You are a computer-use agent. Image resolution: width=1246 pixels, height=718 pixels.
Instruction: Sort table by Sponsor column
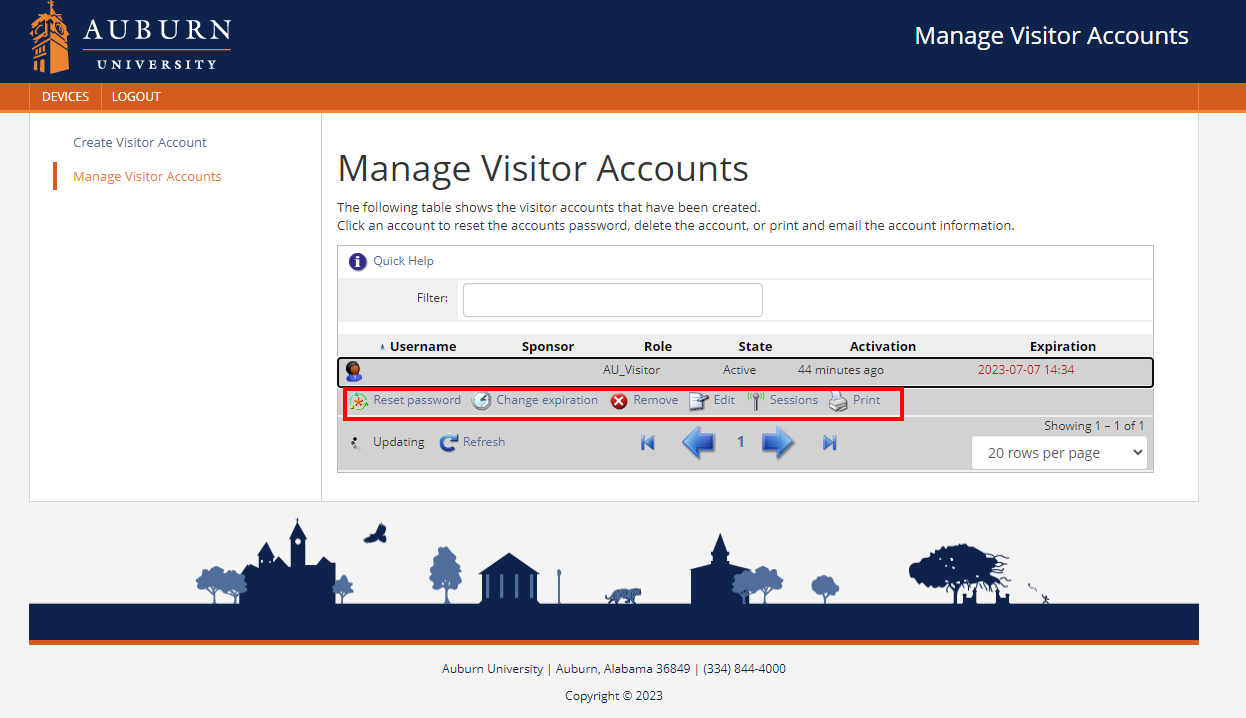click(x=548, y=347)
